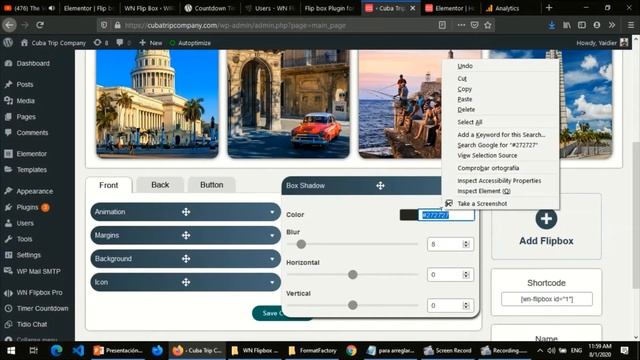
Task: Open Firefox downloads arrow
Action: coord(551,25)
